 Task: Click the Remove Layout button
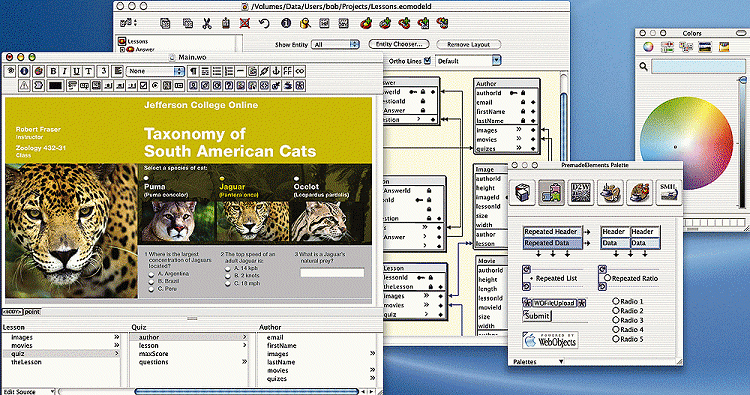tap(468, 44)
